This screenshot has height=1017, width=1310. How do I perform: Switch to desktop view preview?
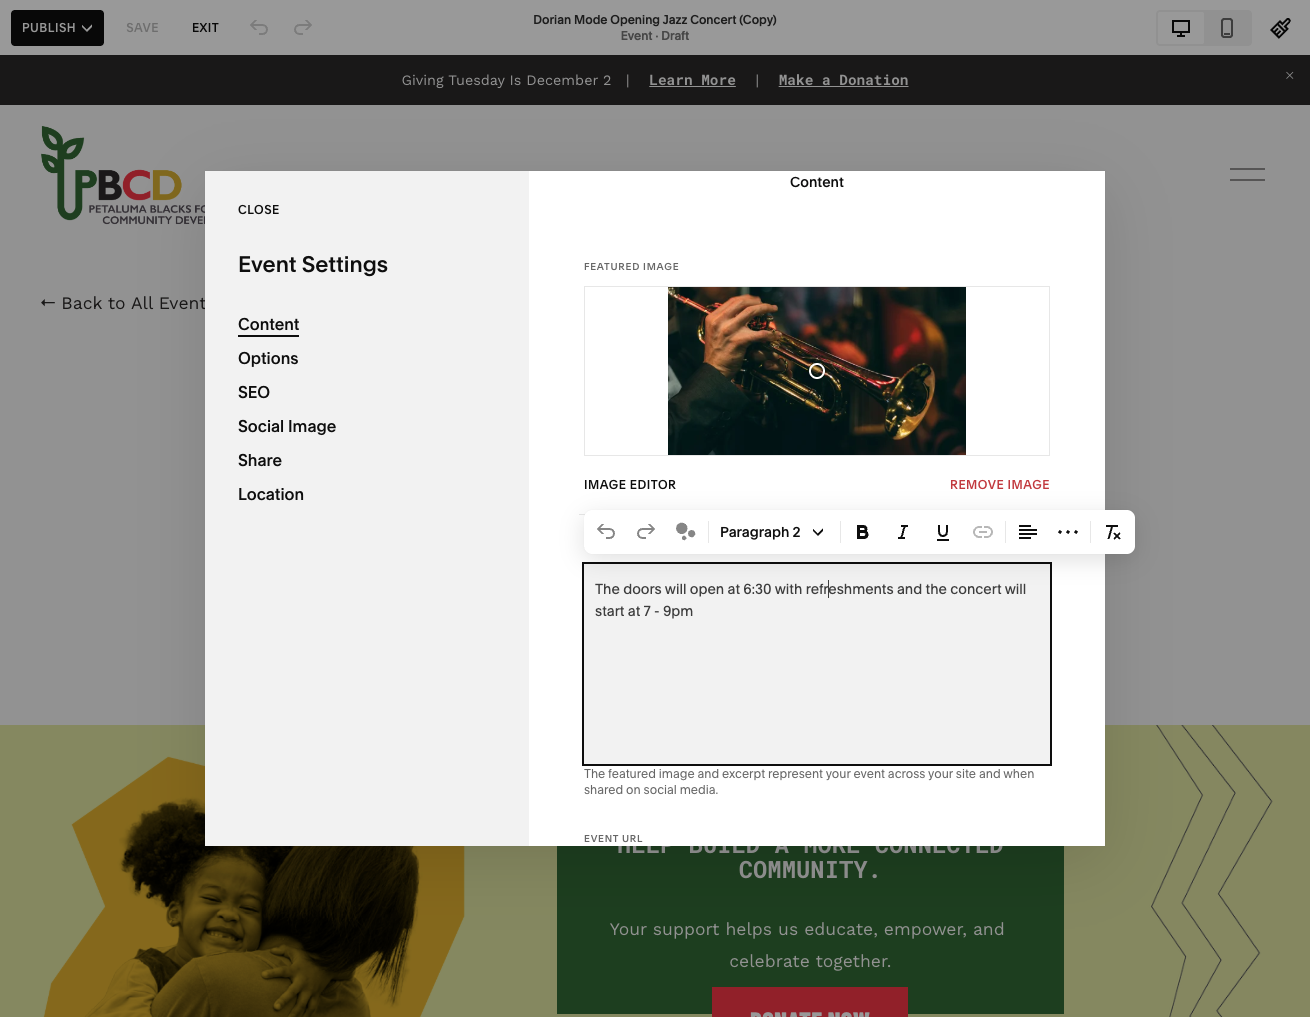(1181, 28)
